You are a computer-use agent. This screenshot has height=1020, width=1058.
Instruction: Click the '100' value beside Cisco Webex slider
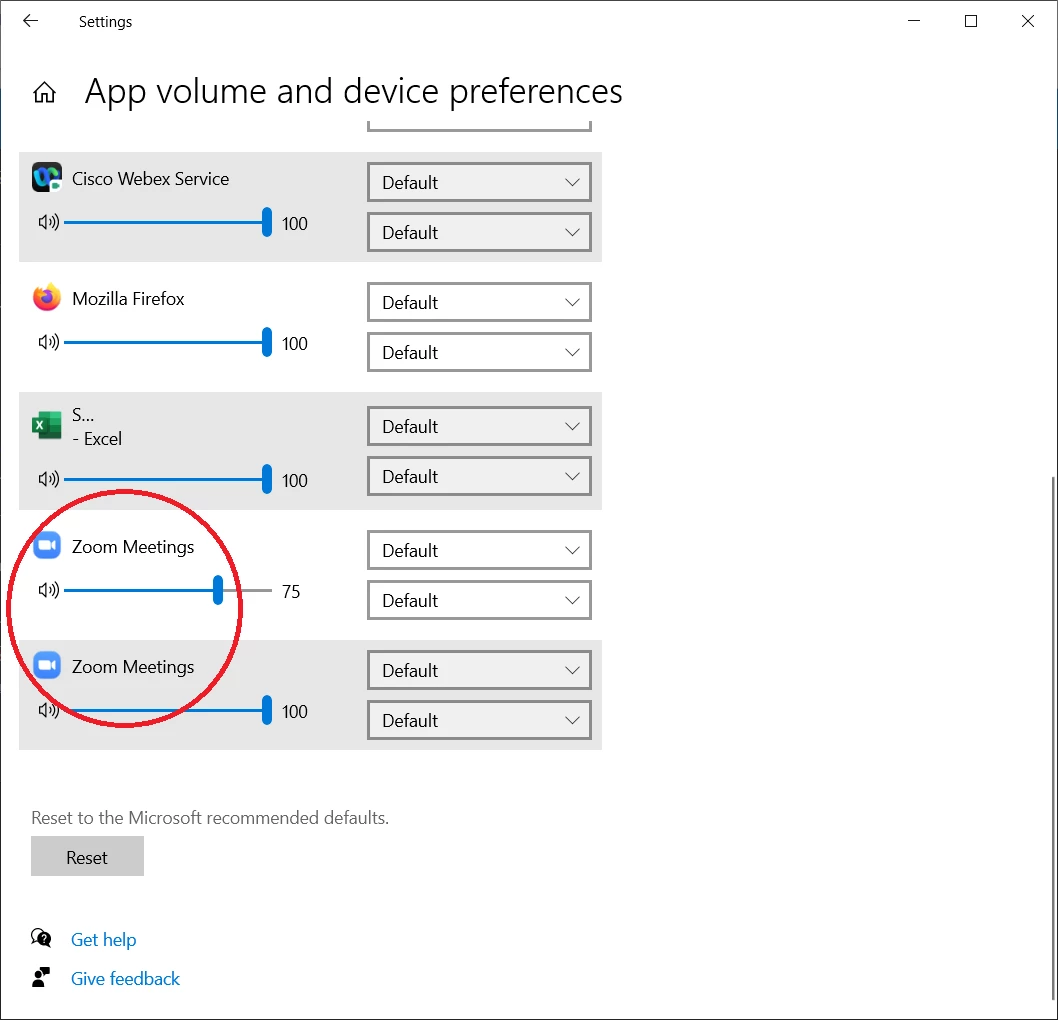click(x=294, y=223)
